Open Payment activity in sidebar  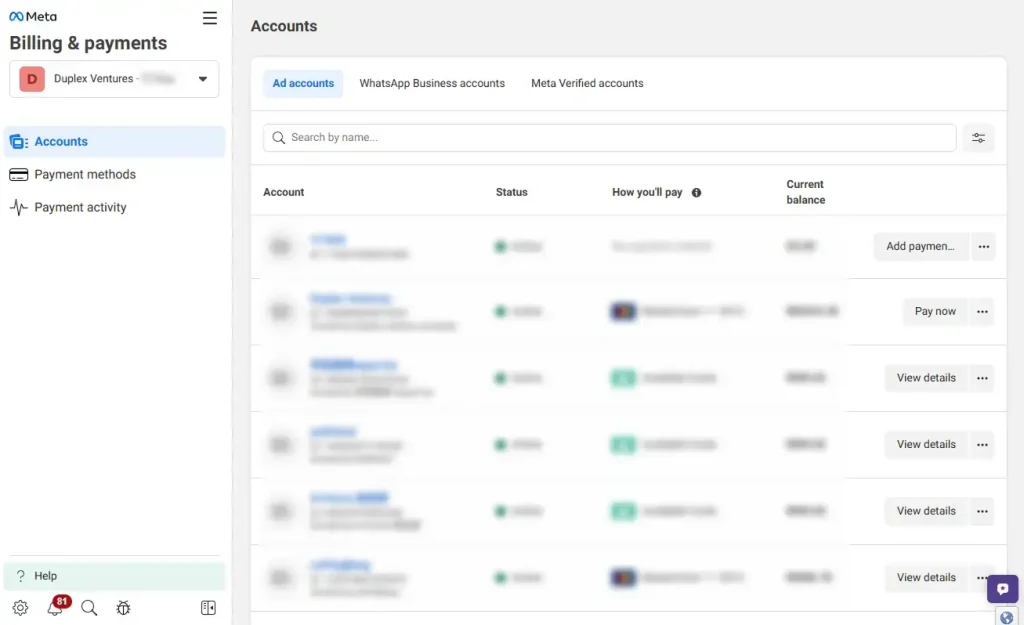coord(80,208)
